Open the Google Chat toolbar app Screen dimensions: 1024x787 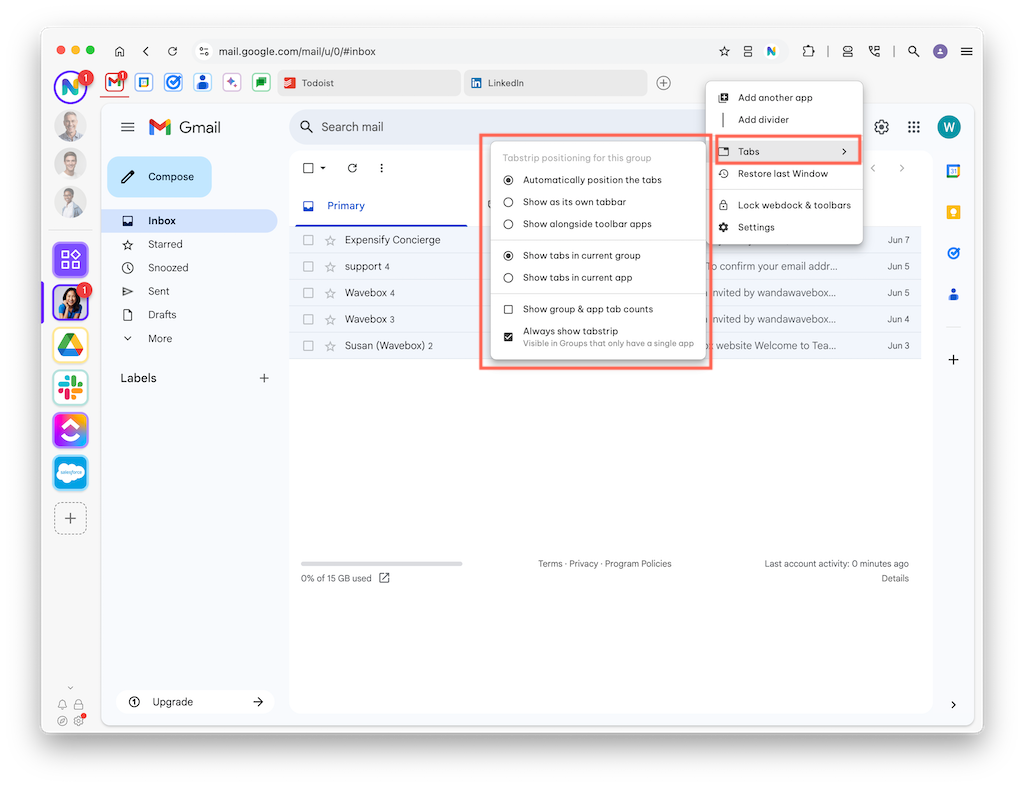(261, 83)
